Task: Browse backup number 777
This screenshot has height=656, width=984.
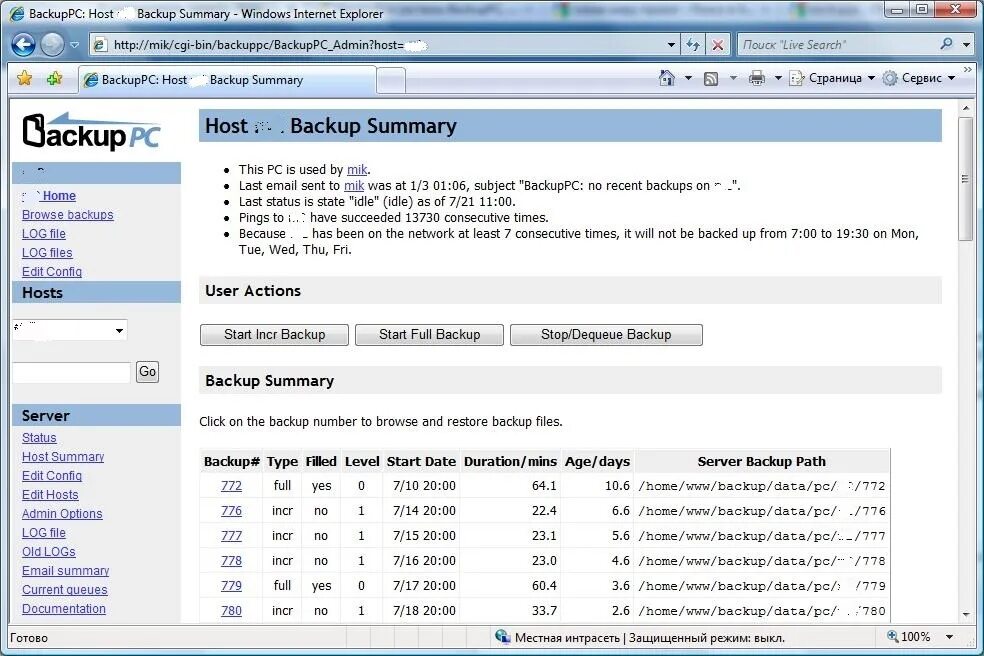Action: [x=232, y=535]
